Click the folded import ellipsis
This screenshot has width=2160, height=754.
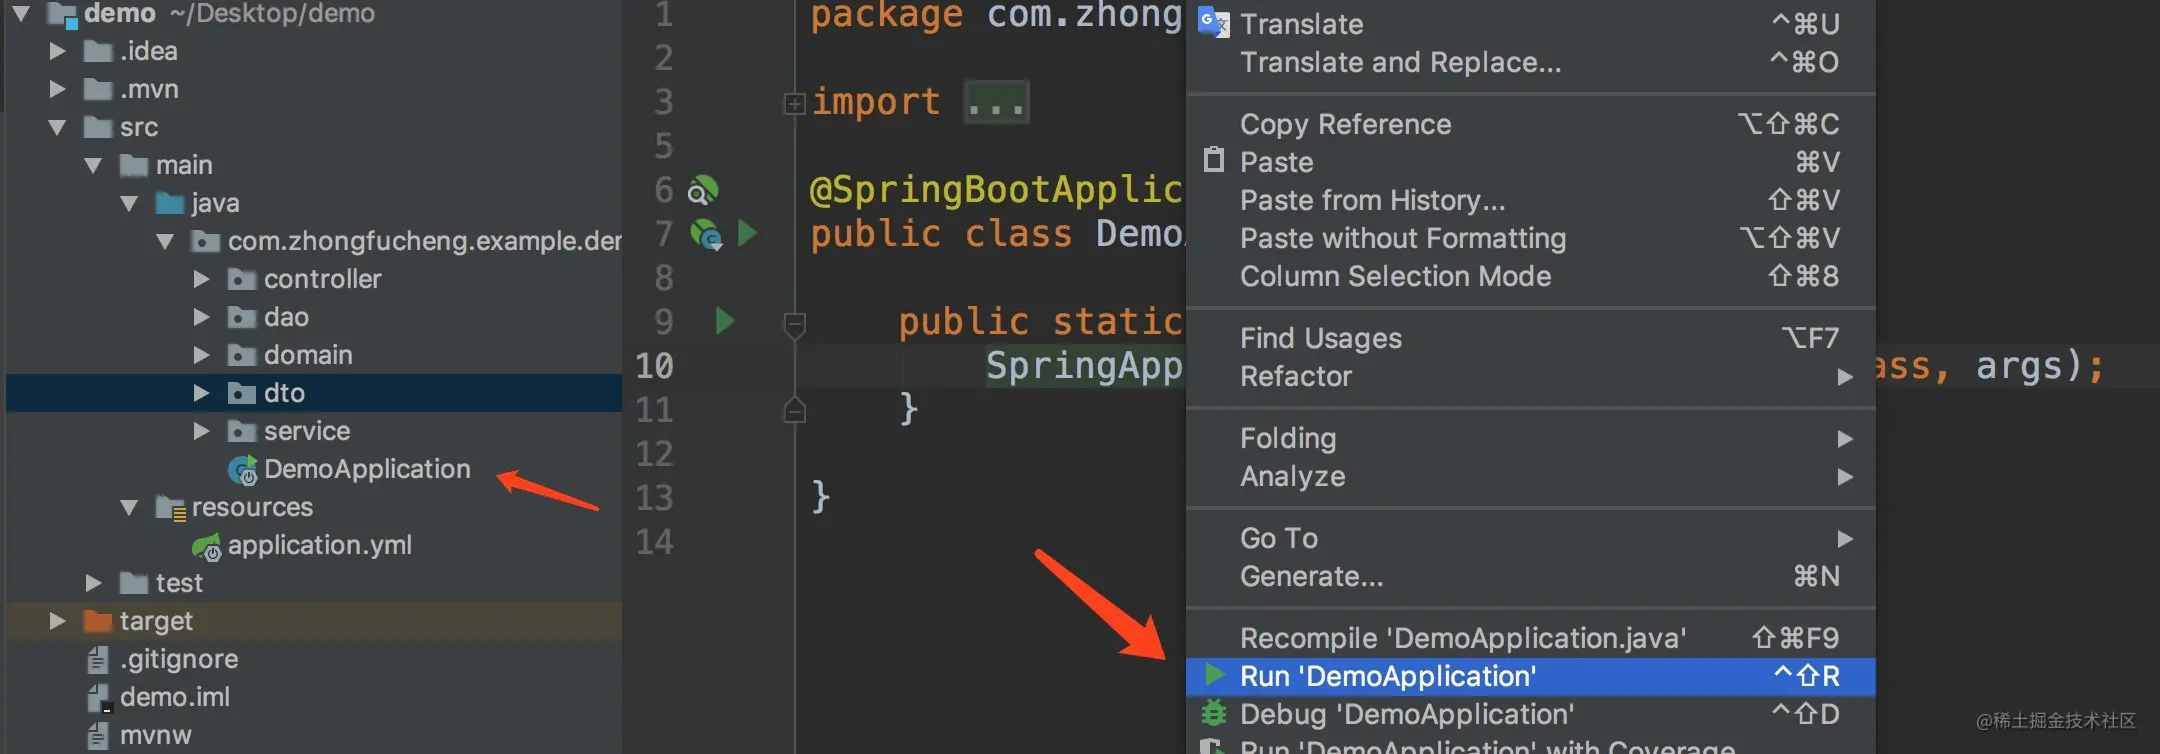pos(996,102)
